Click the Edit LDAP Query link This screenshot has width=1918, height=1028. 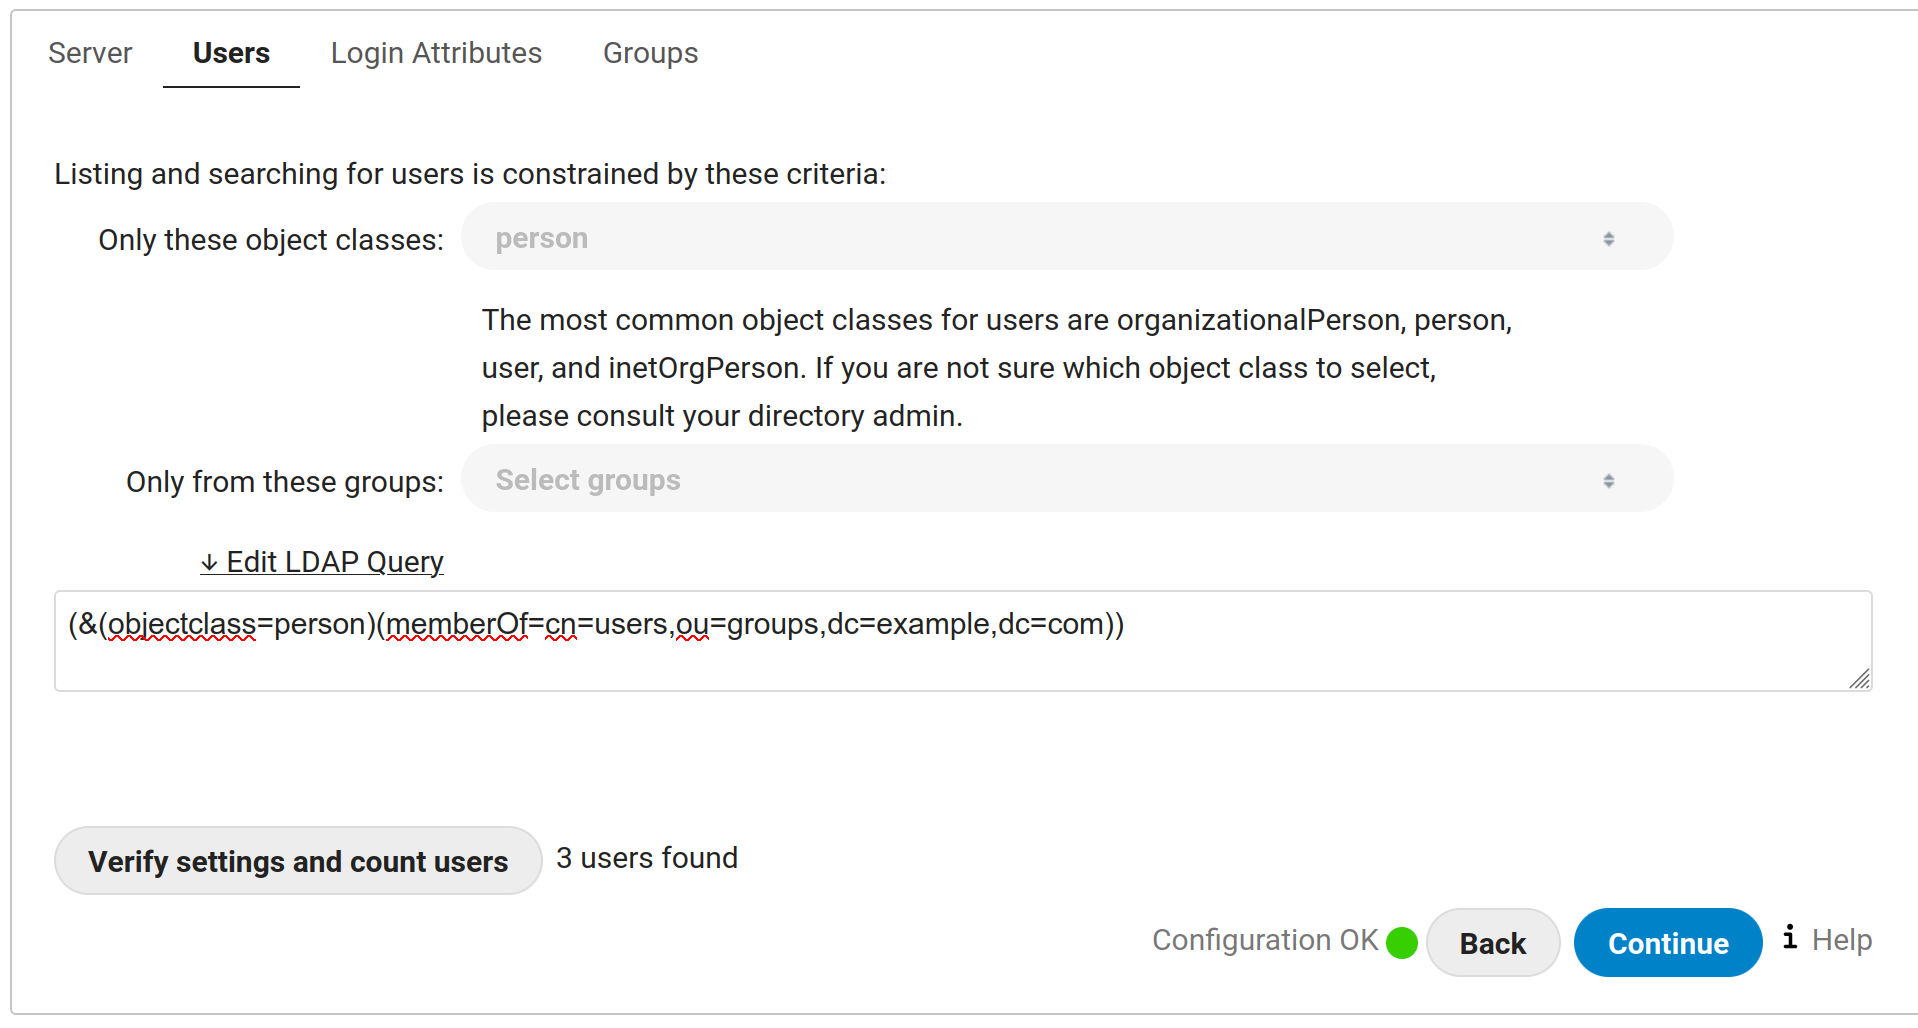tap(334, 562)
